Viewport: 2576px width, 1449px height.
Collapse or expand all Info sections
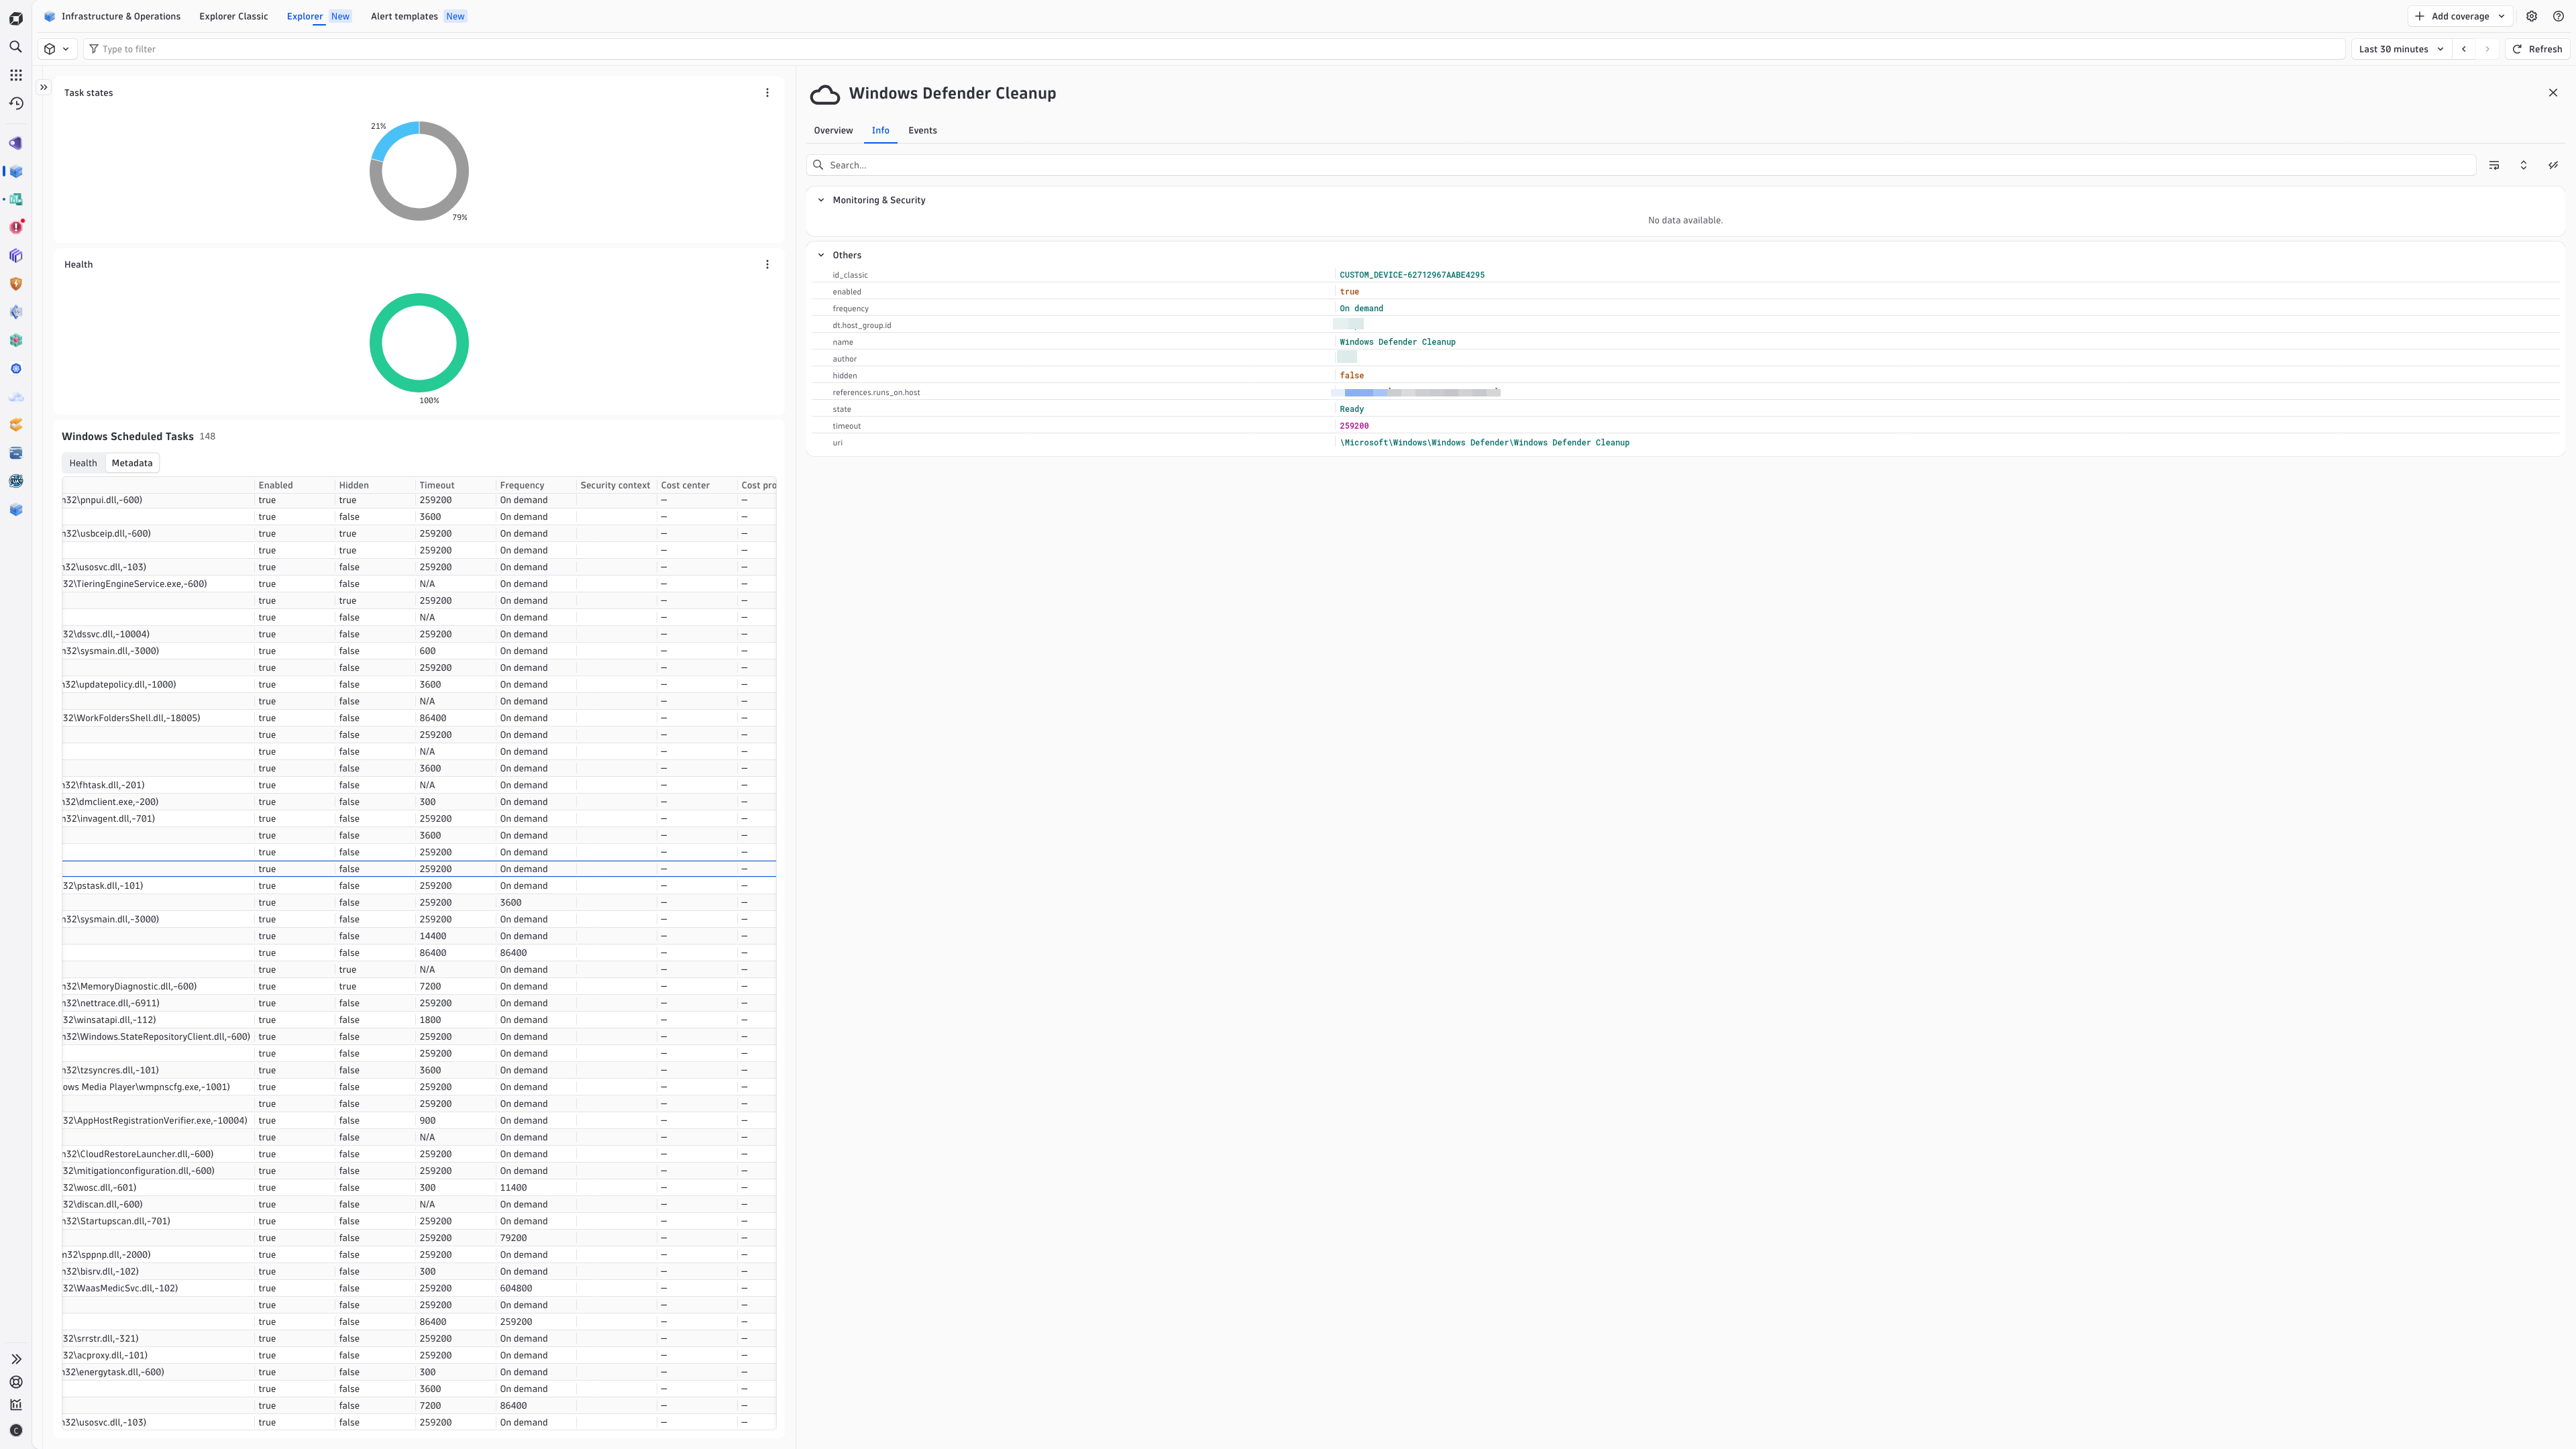coord(2523,165)
